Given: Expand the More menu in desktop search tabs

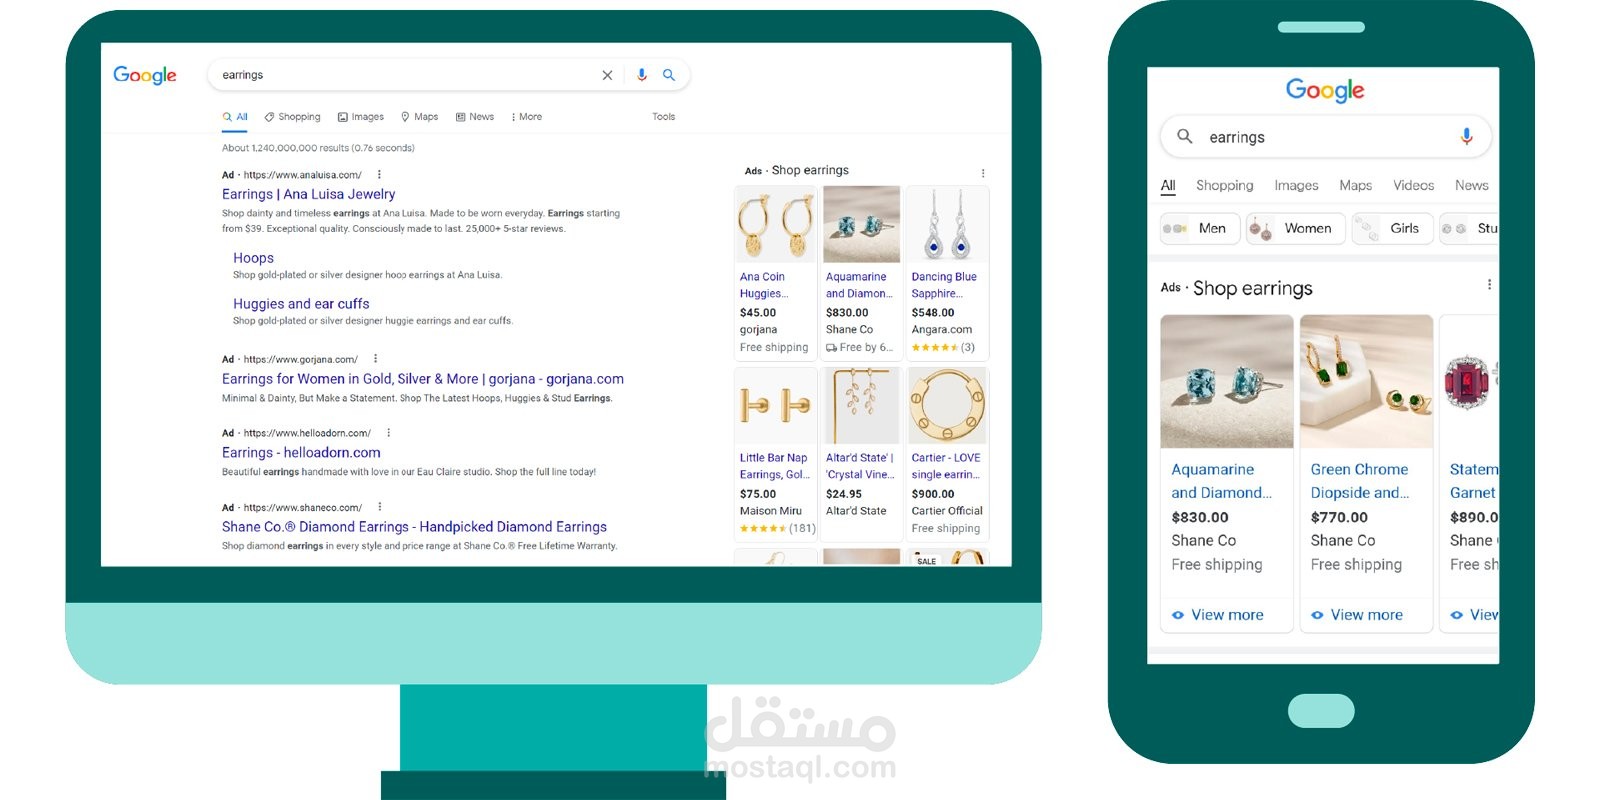Looking at the screenshot, I should 527,117.
